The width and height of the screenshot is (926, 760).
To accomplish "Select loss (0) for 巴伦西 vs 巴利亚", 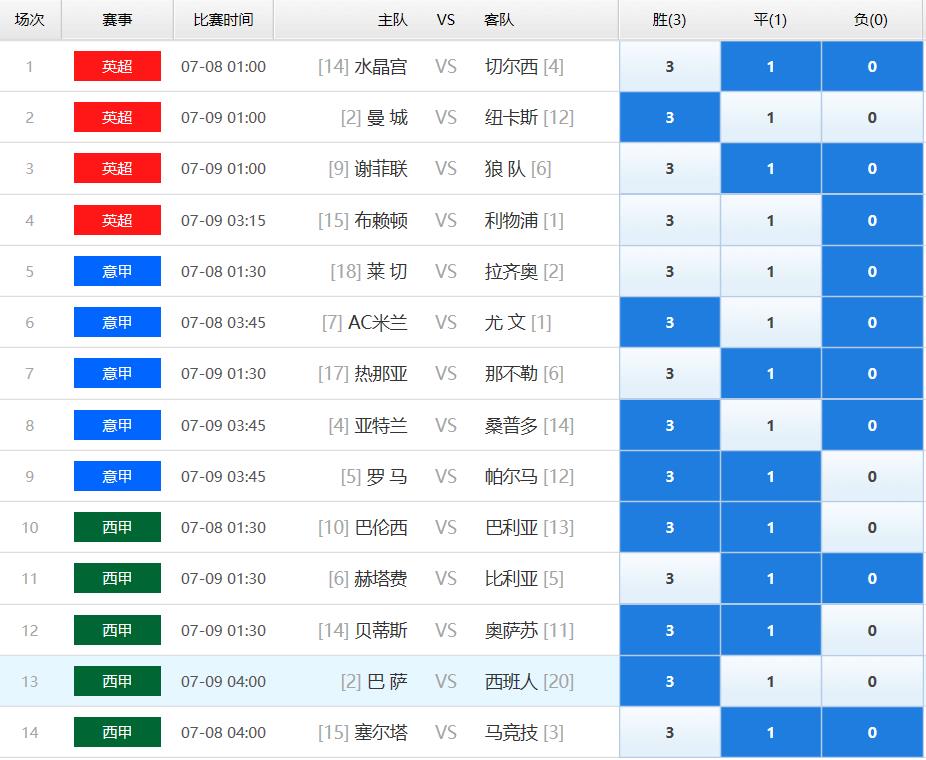I will [x=872, y=527].
